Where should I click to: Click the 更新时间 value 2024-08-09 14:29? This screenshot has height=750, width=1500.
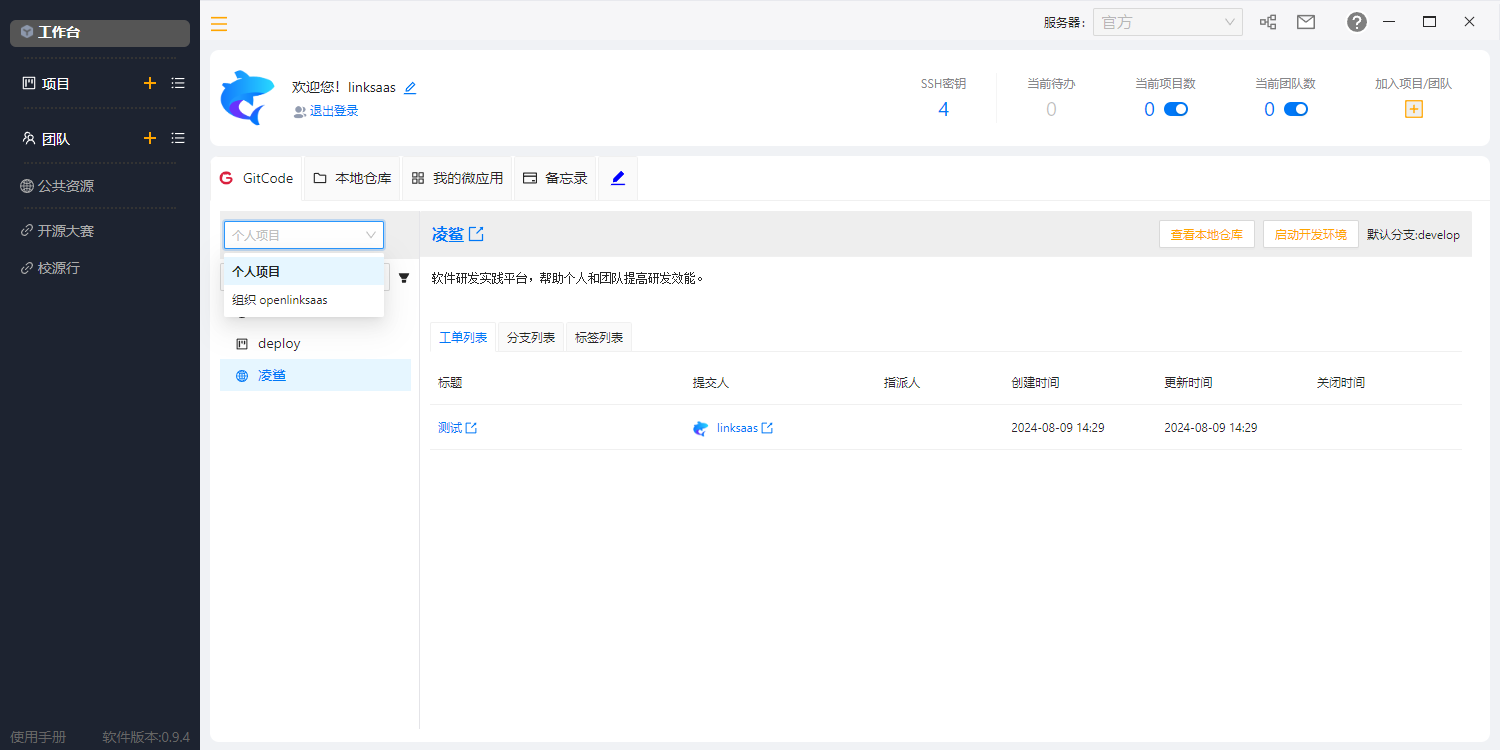(x=1211, y=428)
